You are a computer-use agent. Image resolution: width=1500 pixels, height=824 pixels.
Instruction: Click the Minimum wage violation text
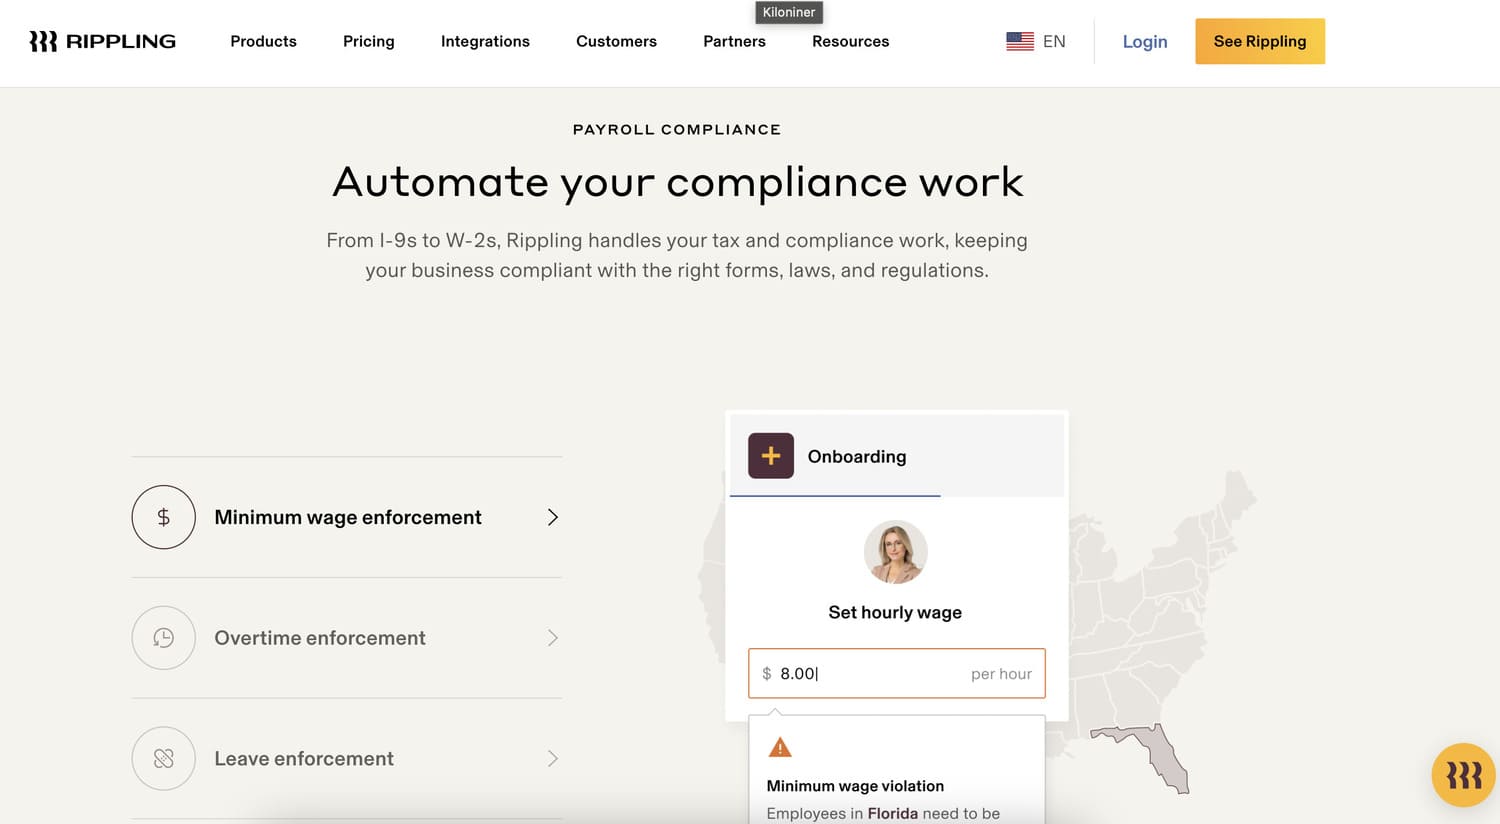[x=855, y=786]
